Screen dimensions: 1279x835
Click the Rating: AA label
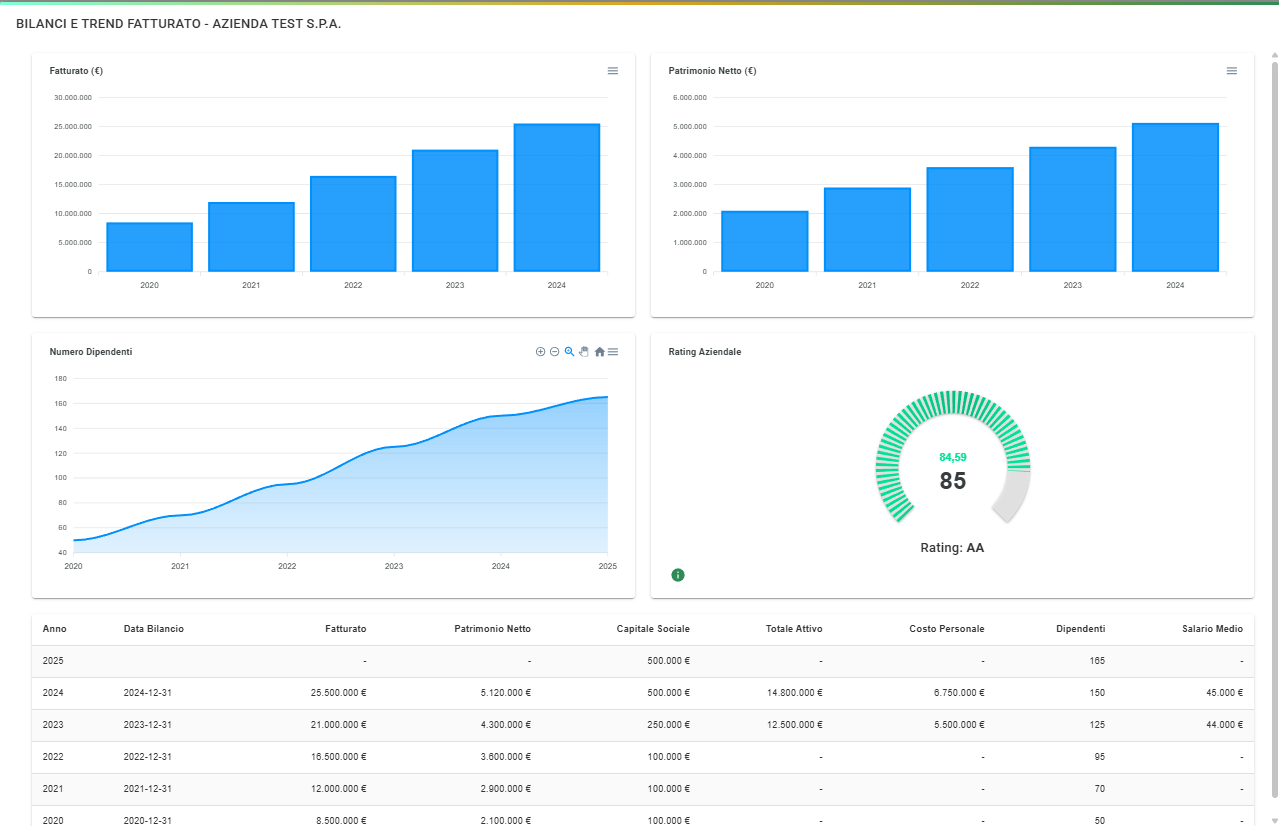[x=952, y=547]
